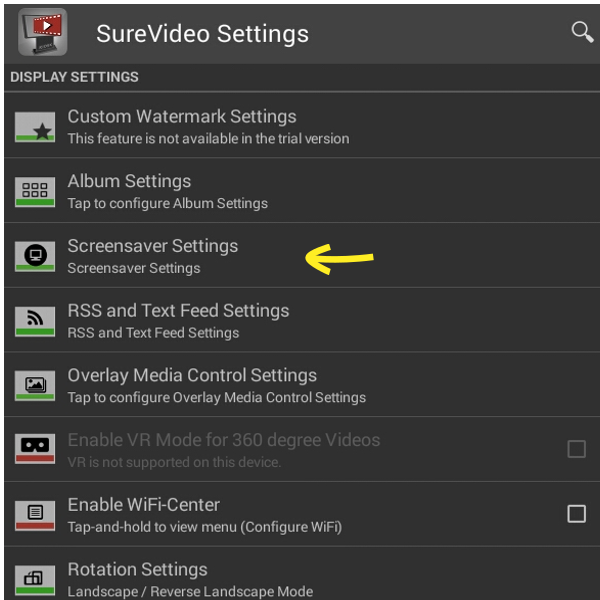Tap the SureVideo app logo icon
The image size is (600, 600).
pyautogui.click(x=42, y=33)
